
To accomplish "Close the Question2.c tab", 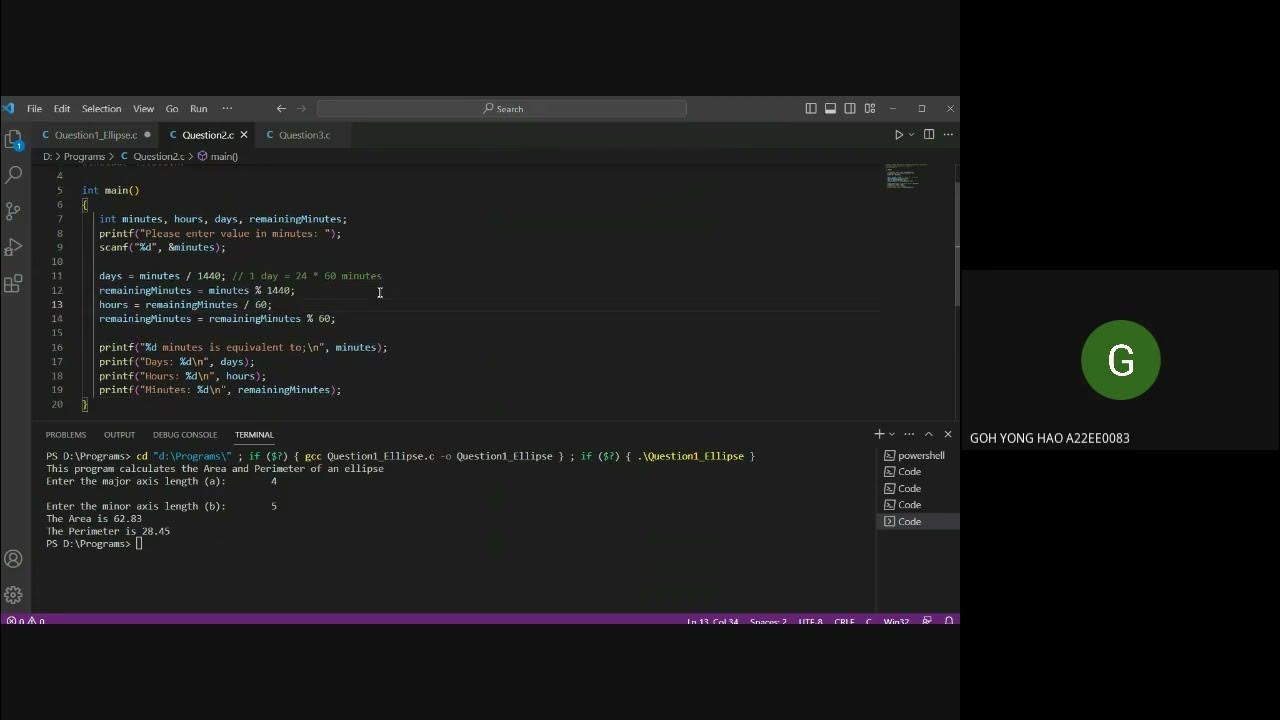I will [244, 135].
